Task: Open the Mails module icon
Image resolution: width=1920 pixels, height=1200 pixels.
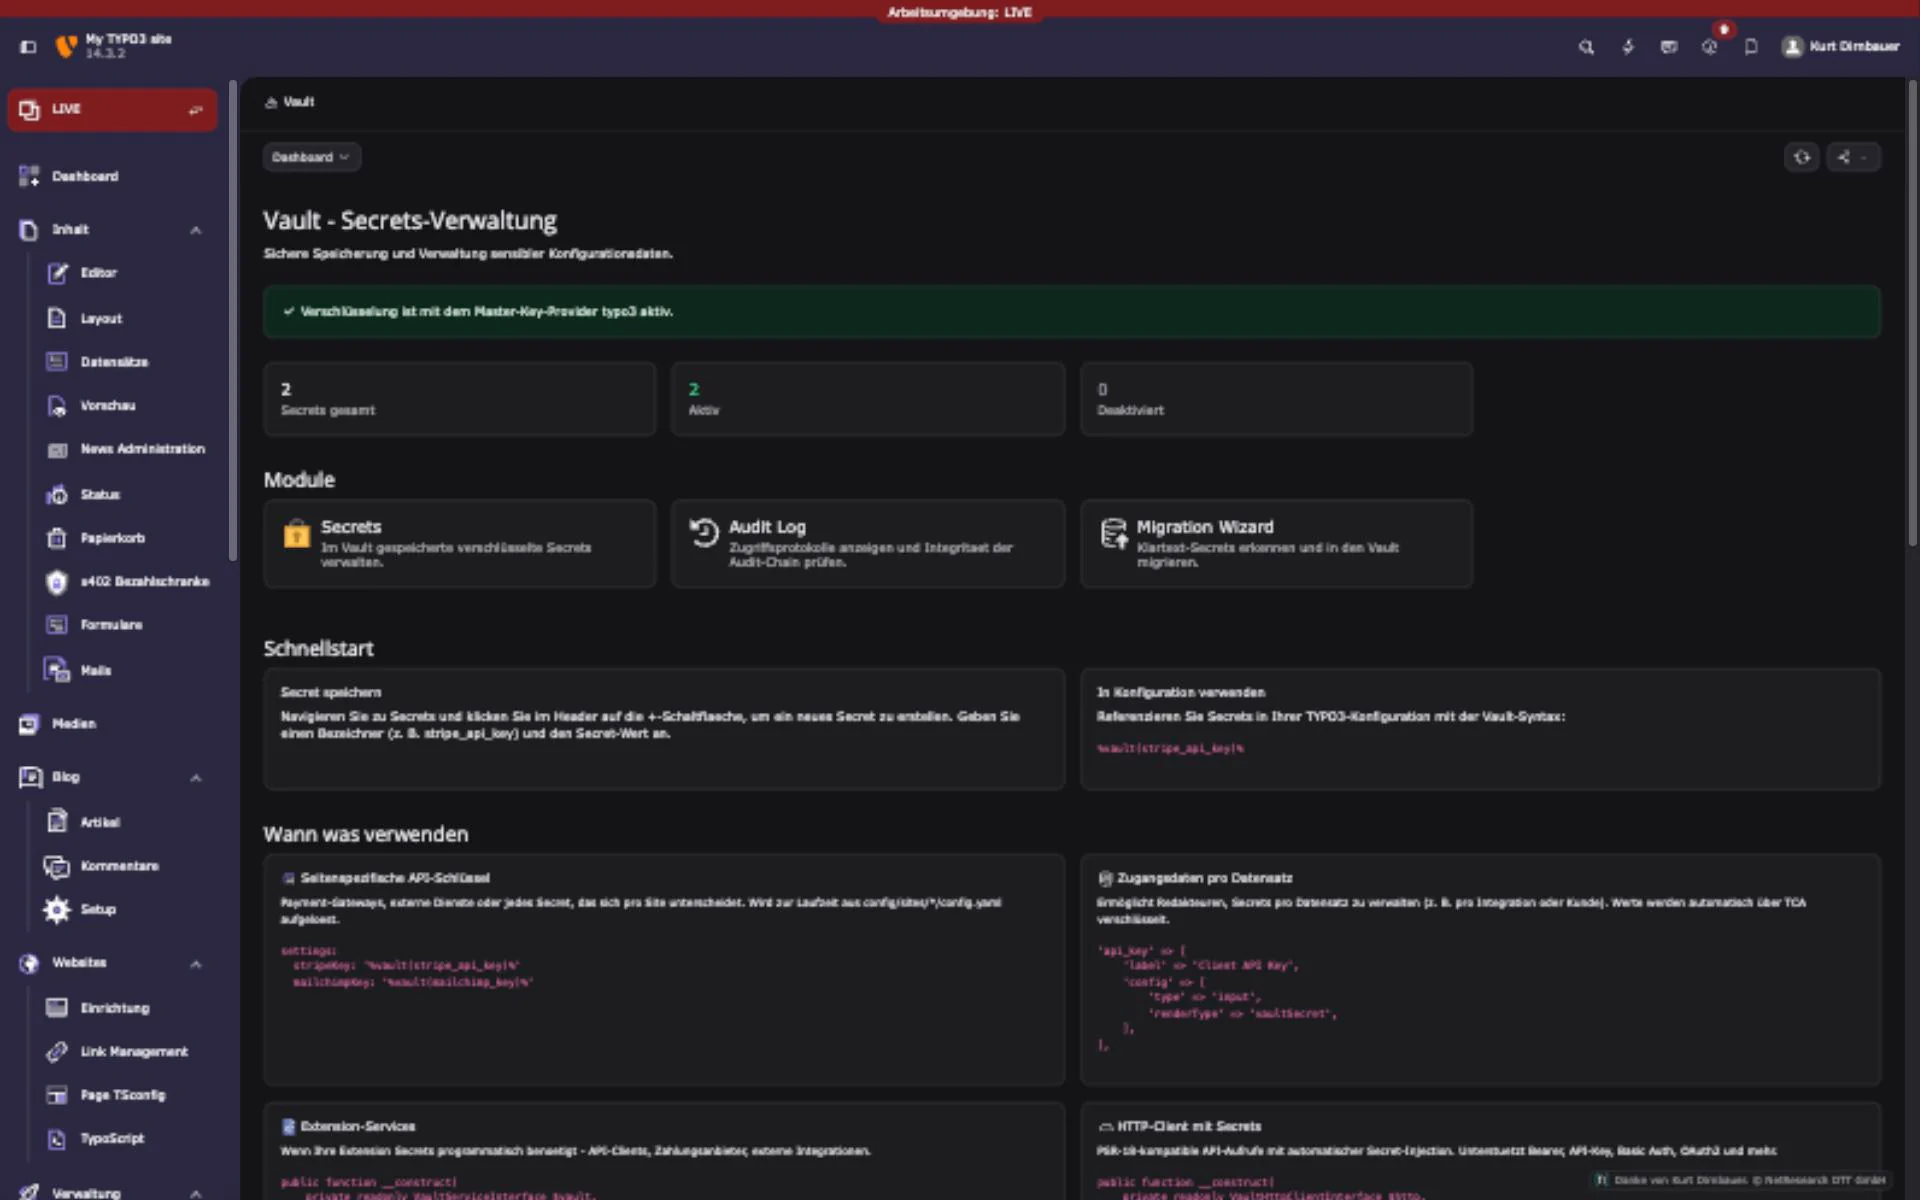Action: coord(57,670)
